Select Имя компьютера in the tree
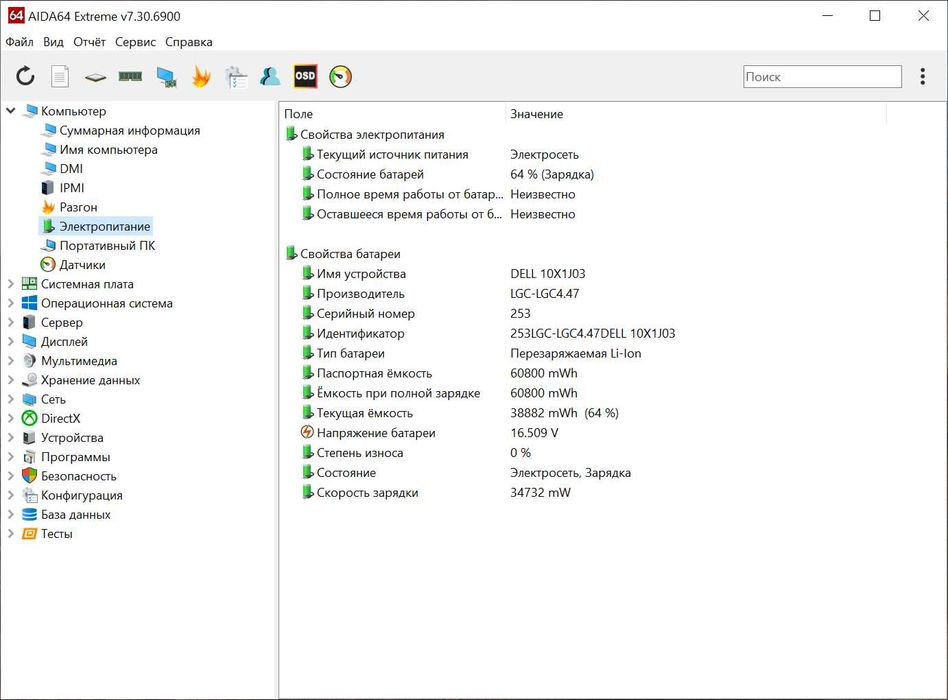 [x=108, y=150]
